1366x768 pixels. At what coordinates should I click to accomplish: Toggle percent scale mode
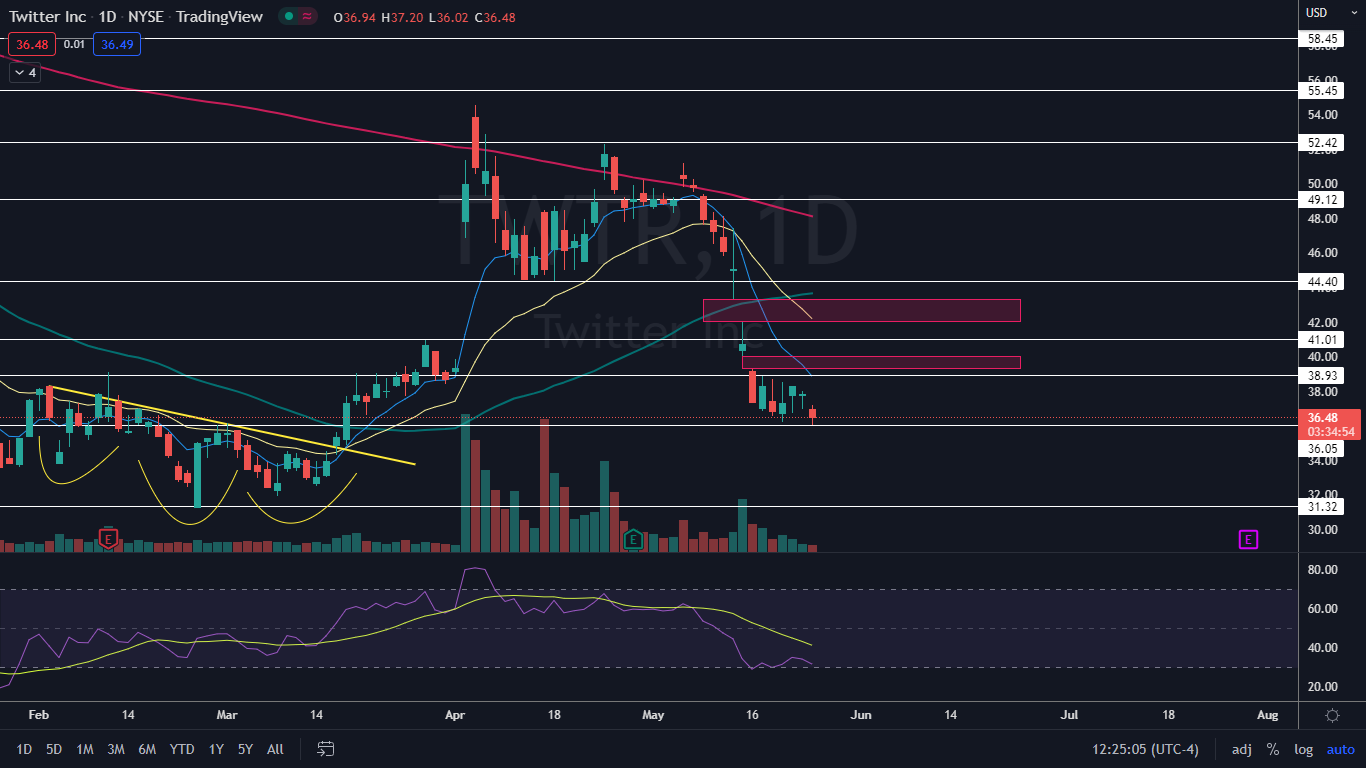pyautogui.click(x=1273, y=749)
